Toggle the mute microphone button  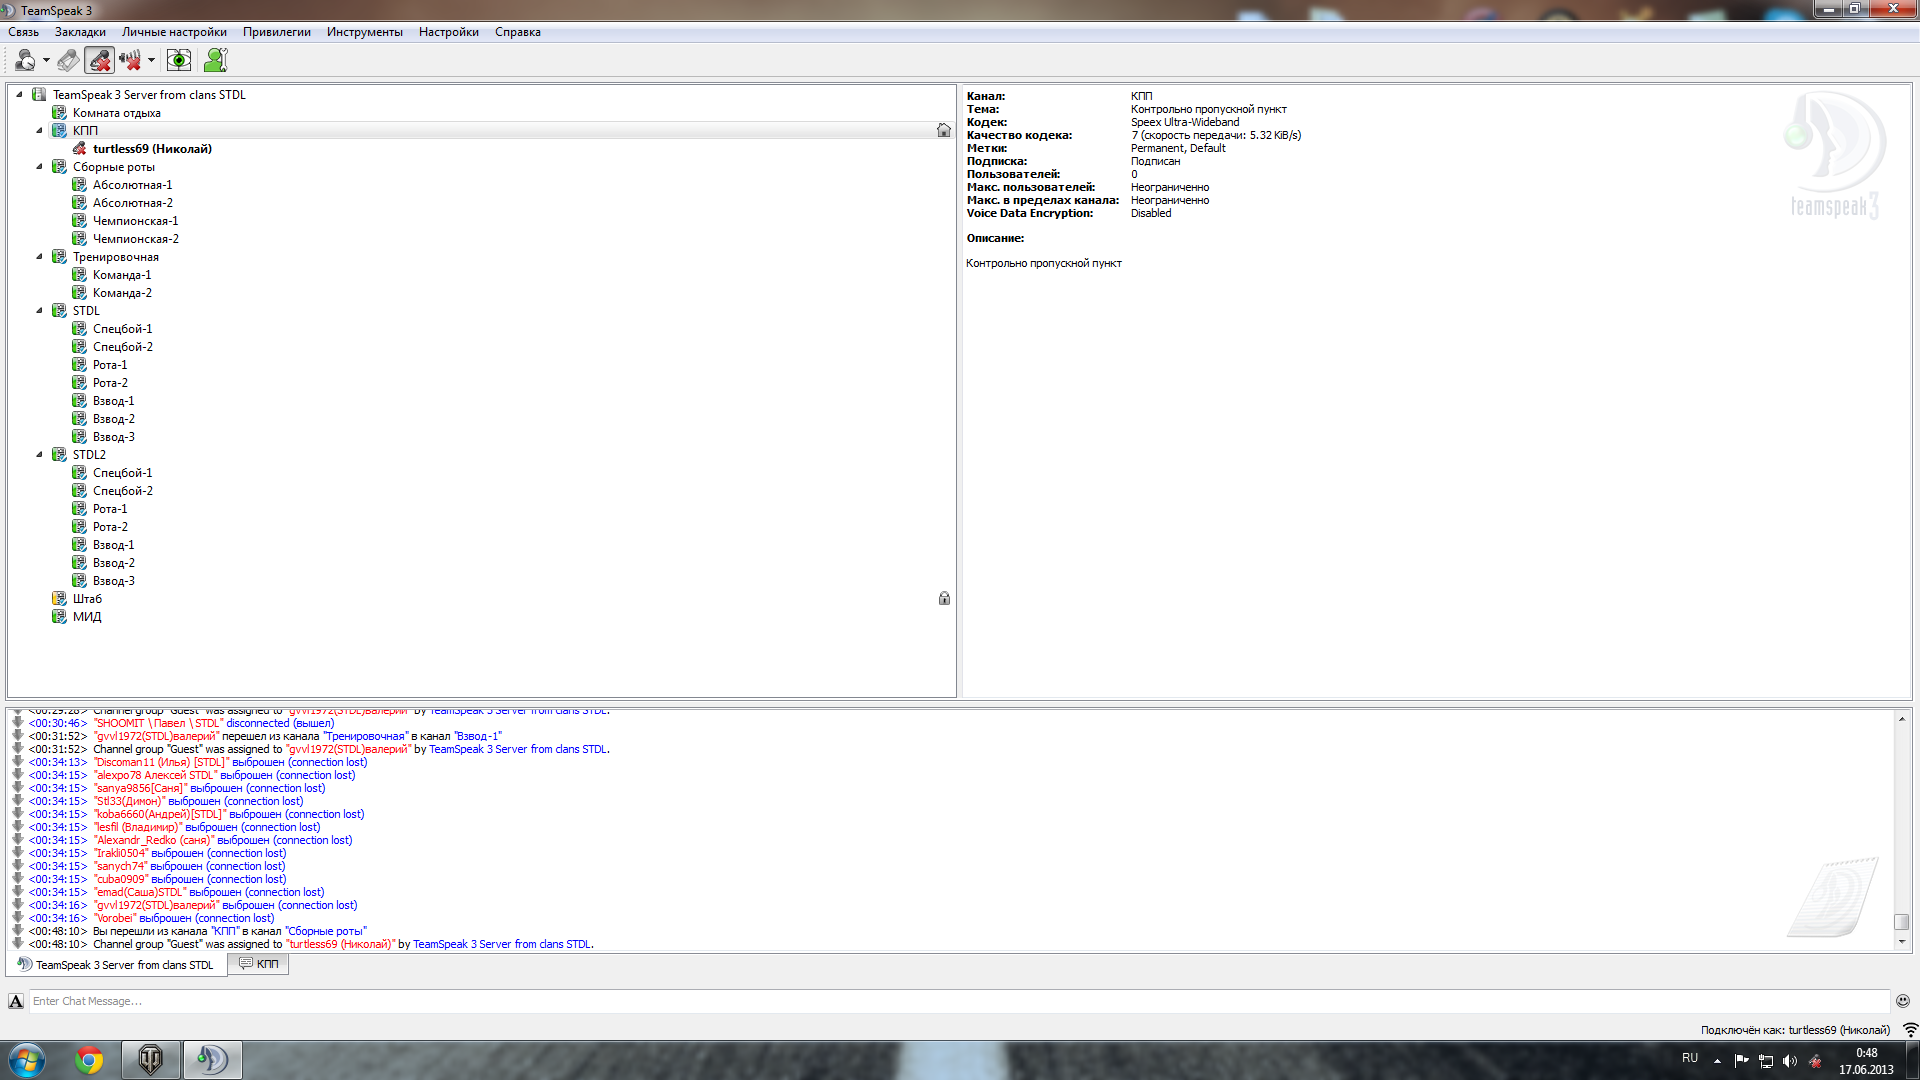coord(99,61)
